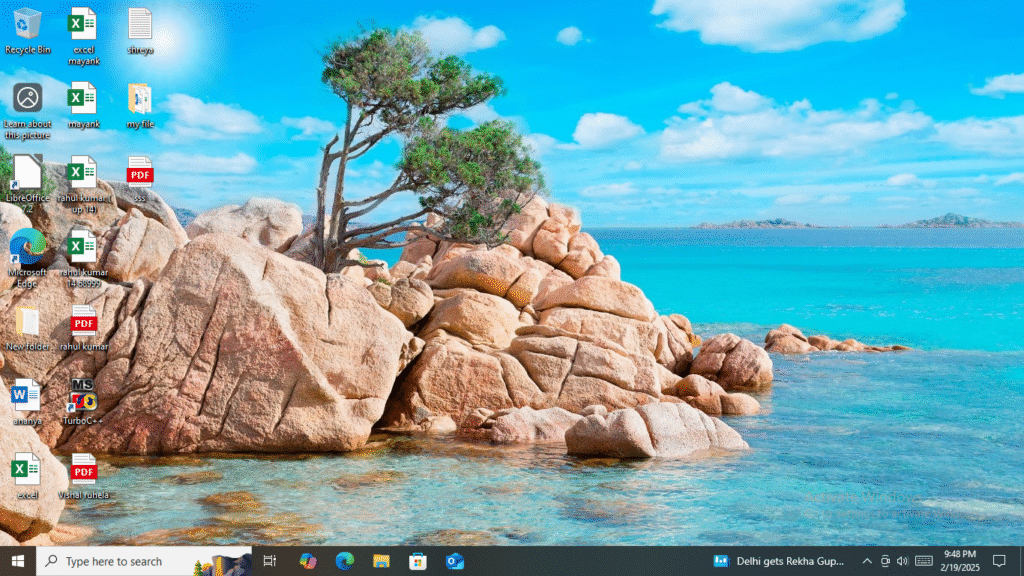Click the Windows Start button
1024x576 pixels.
(x=18, y=561)
